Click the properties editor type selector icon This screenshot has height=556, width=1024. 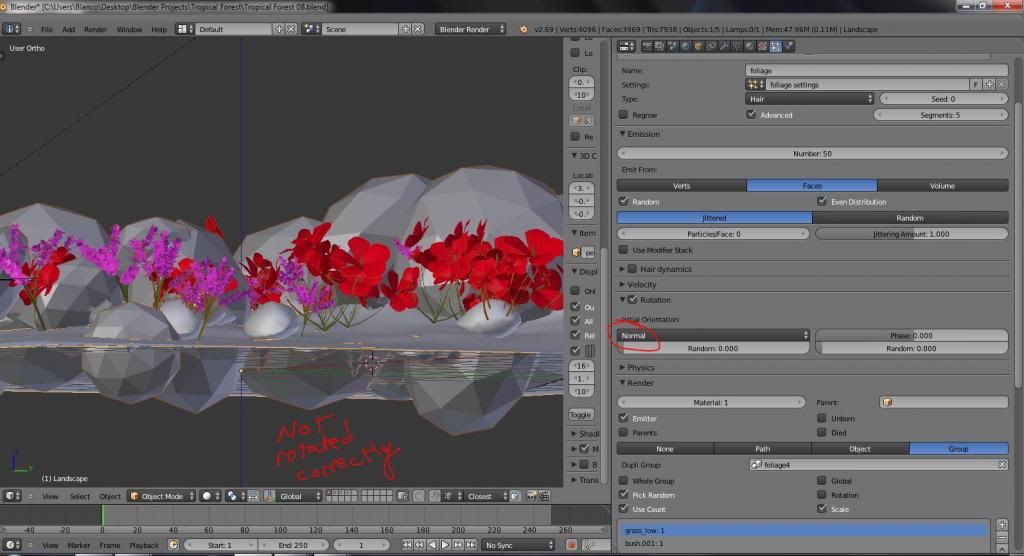click(626, 46)
